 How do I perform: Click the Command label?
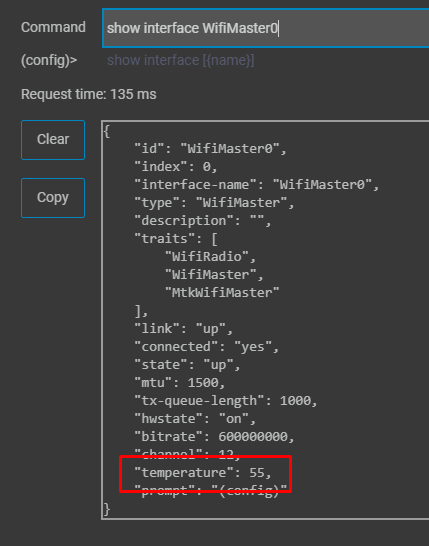[53, 27]
